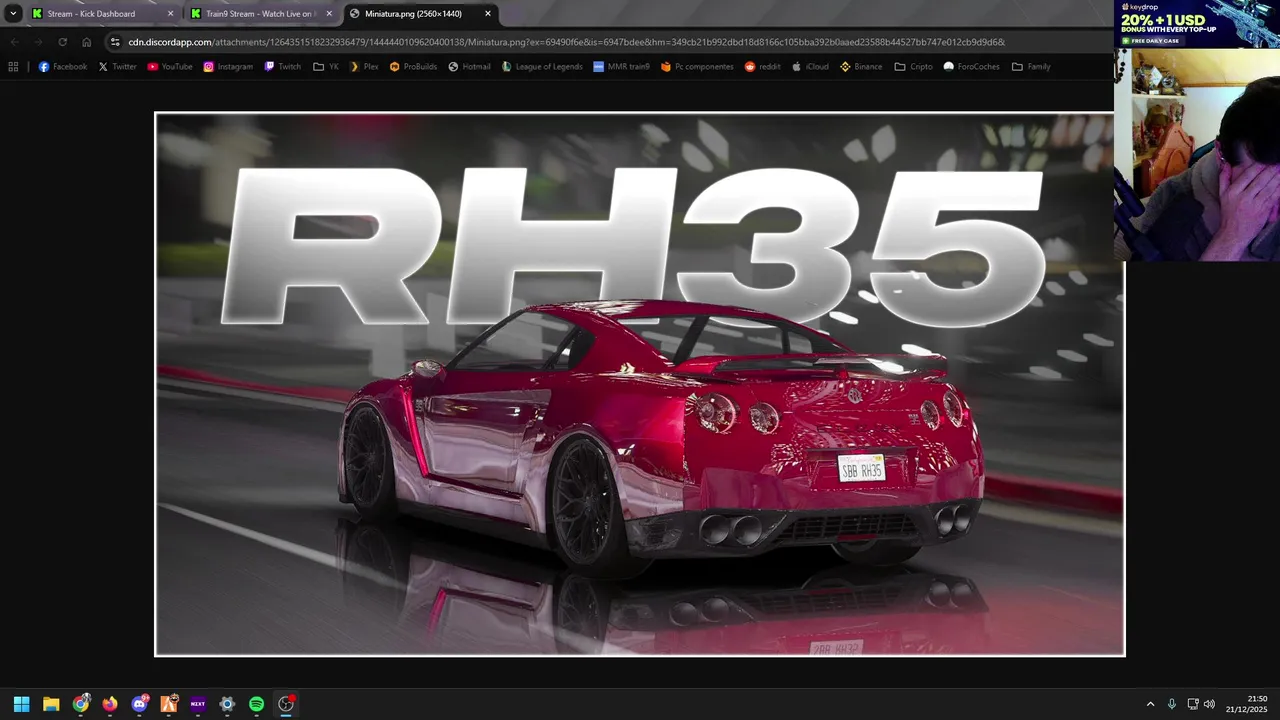Show hidden system tray icons
The image size is (1280, 720).
(1150, 704)
